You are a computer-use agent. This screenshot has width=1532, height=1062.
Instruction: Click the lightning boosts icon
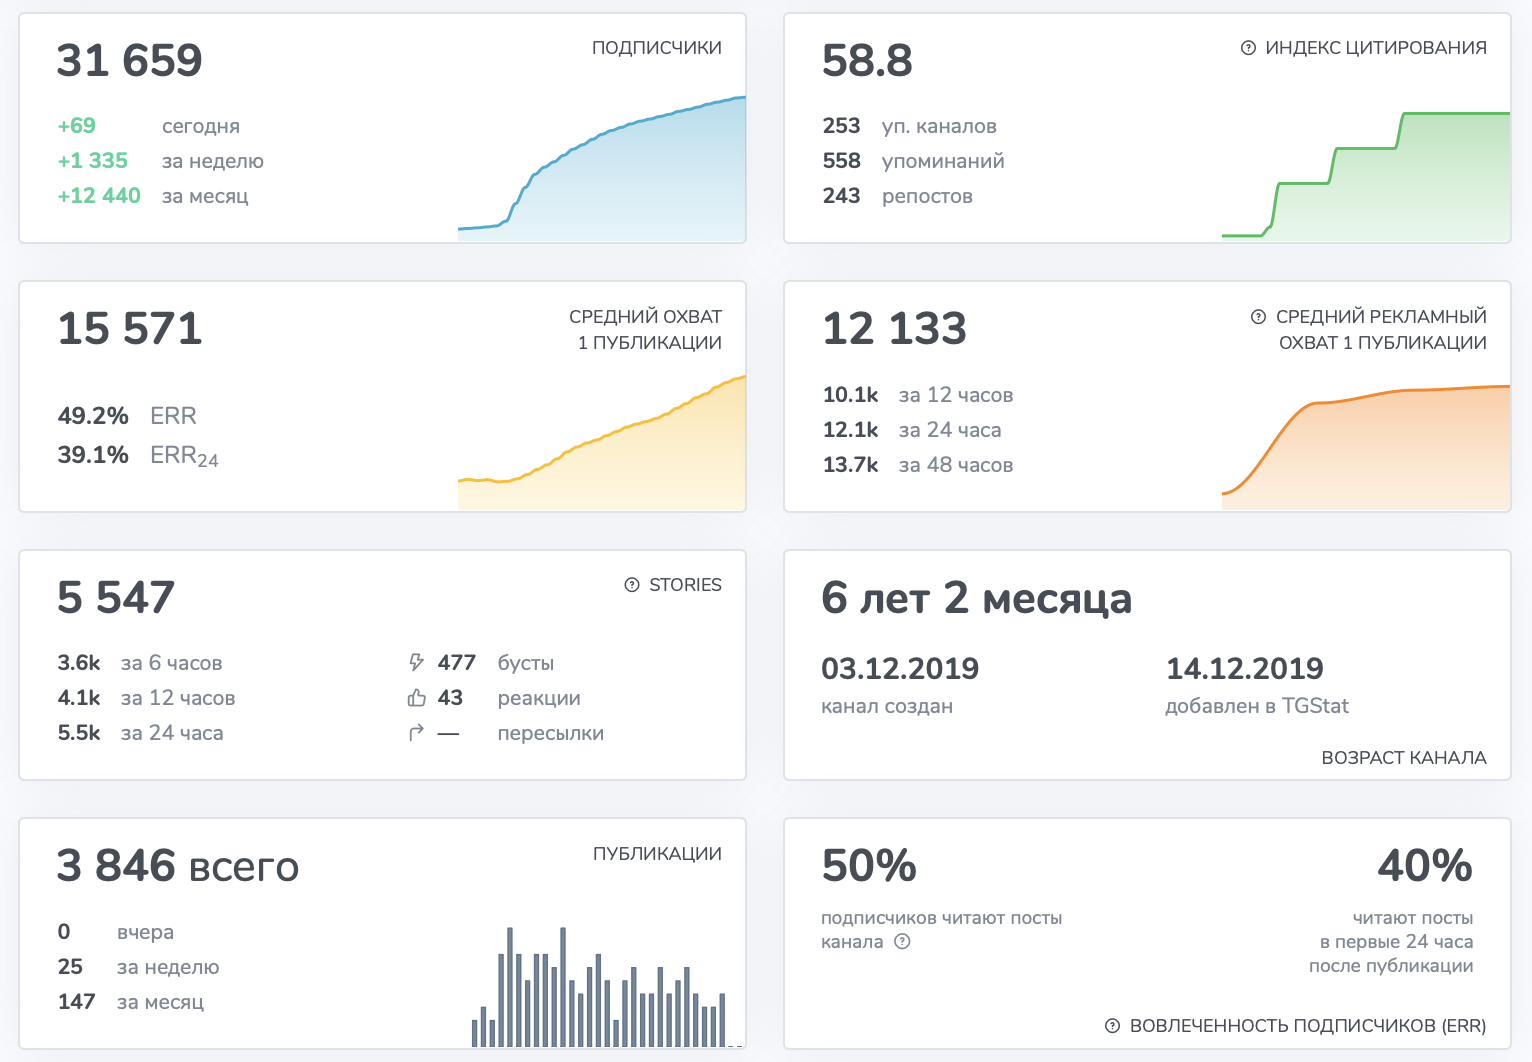417,662
